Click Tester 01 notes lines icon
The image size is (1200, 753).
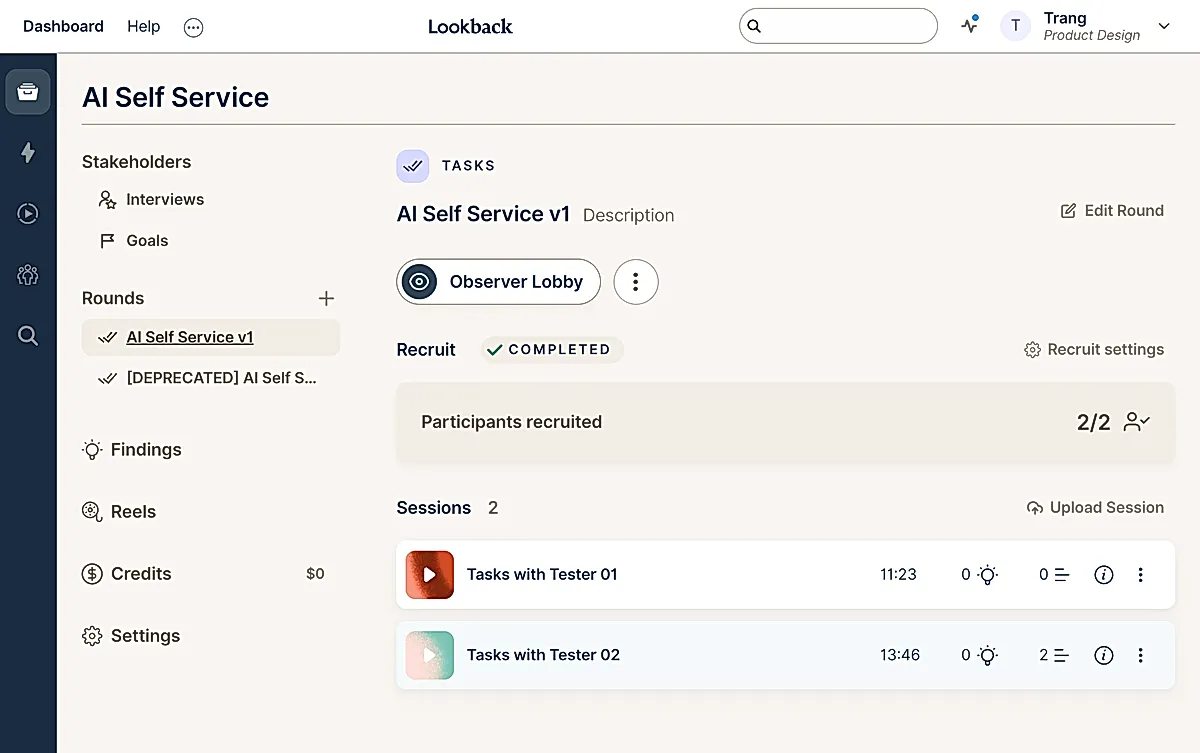1062,575
